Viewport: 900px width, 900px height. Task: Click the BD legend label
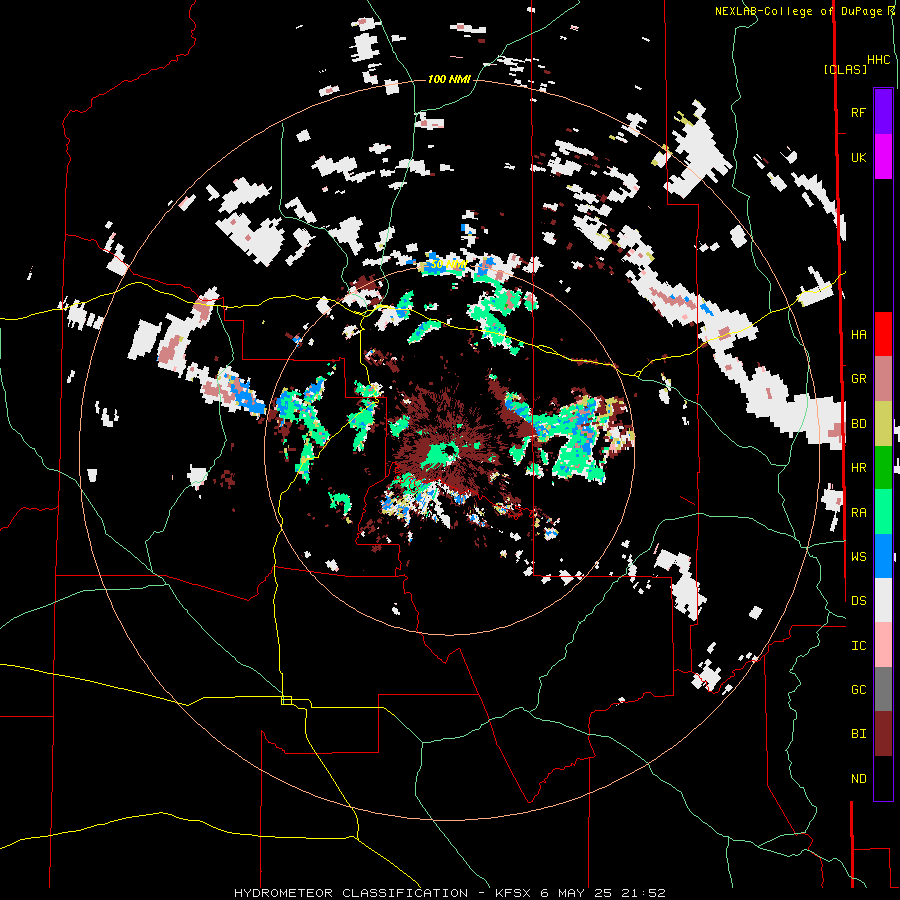point(858,424)
